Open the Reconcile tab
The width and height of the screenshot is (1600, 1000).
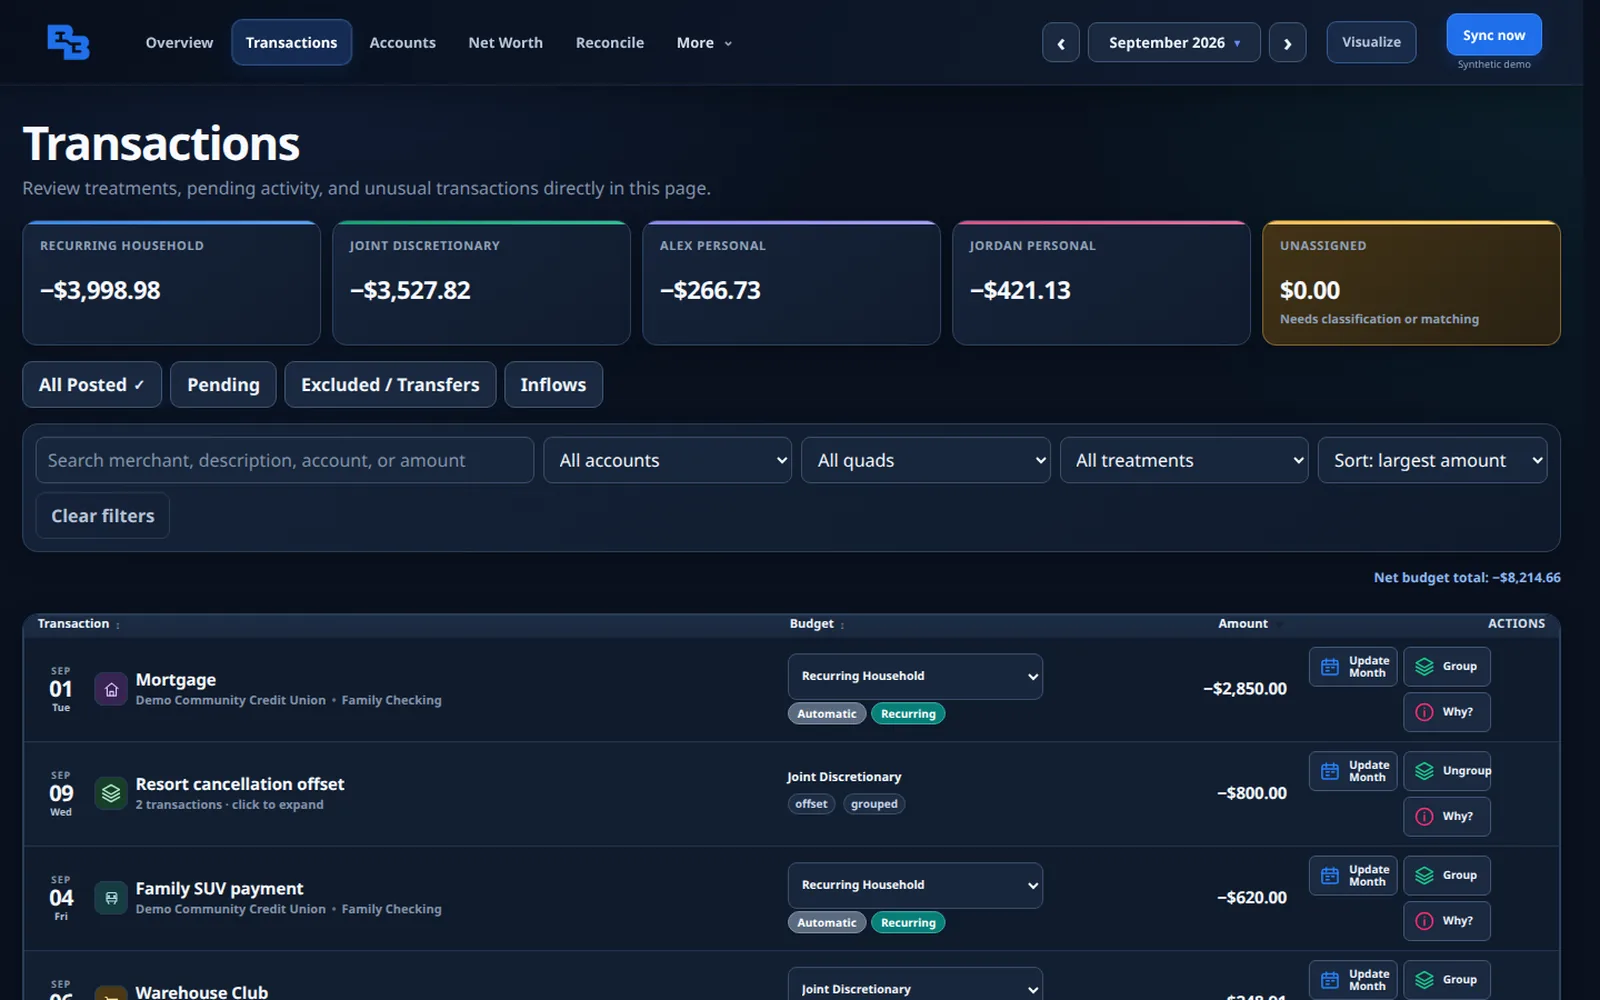[609, 43]
